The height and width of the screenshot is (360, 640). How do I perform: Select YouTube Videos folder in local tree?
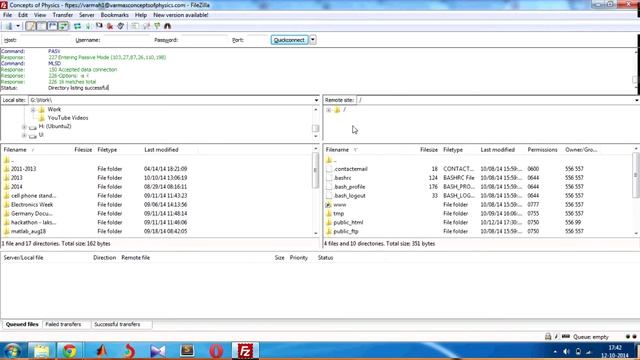tap(68, 118)
